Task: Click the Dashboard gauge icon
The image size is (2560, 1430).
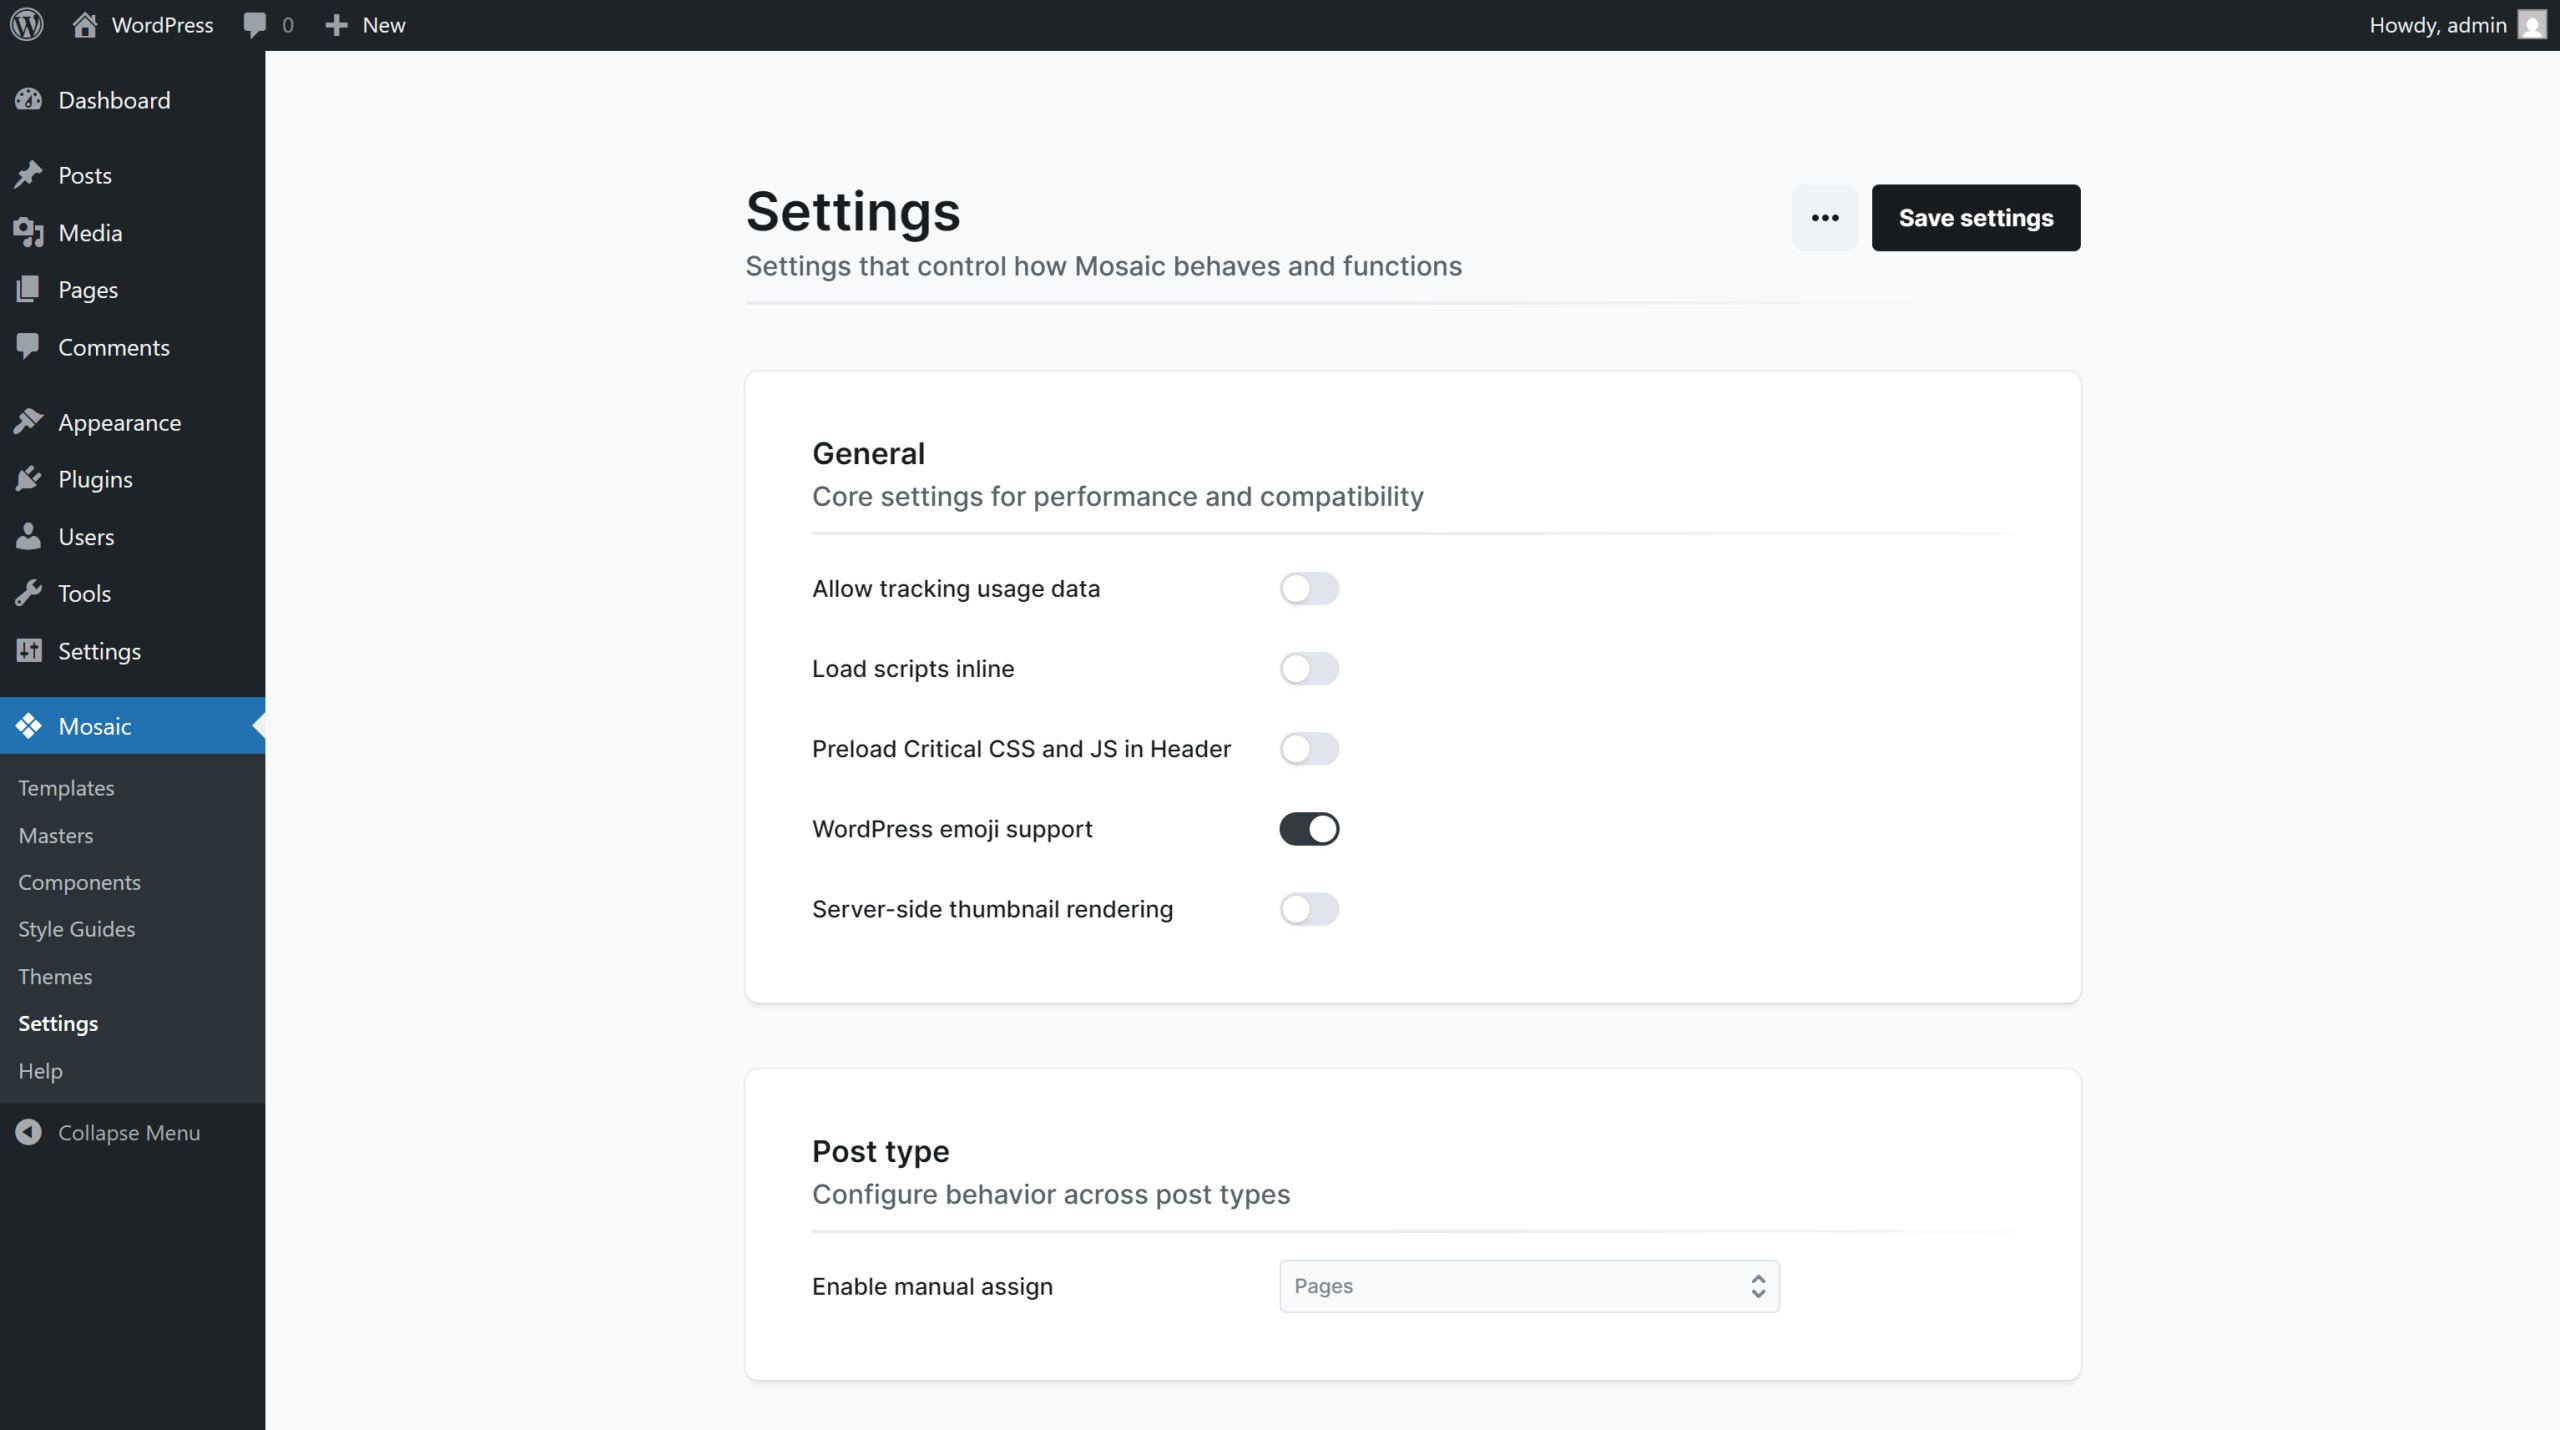Action: [x=29, y=100]
